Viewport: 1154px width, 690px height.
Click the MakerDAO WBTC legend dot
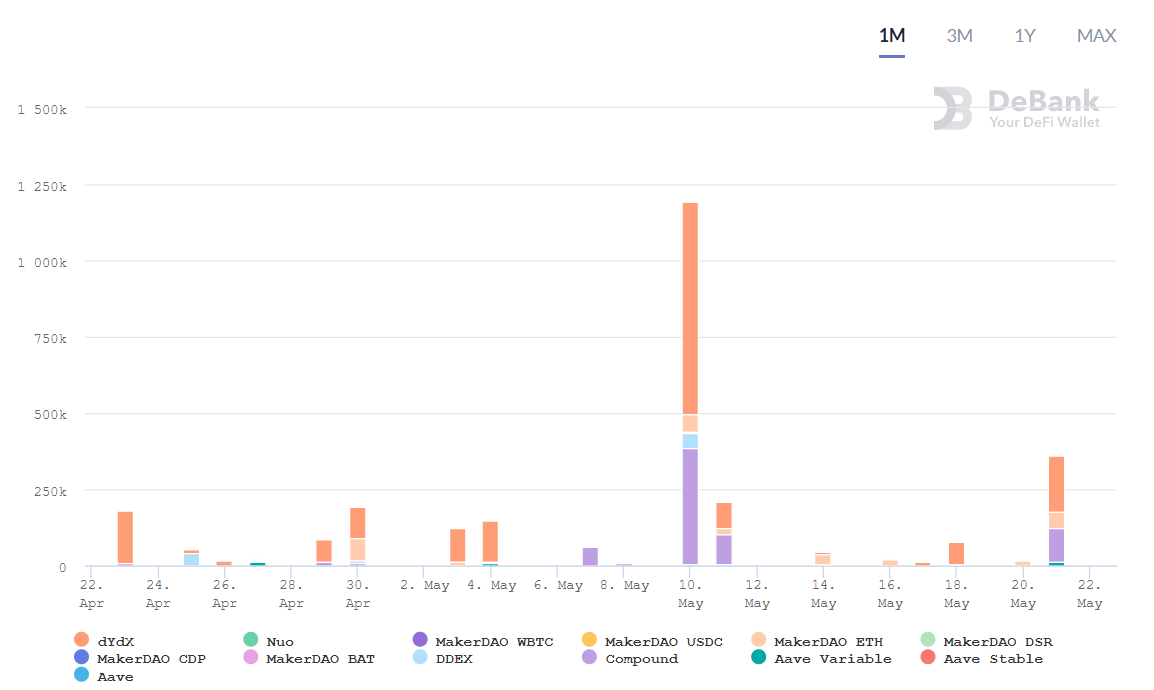pos(420,641)
